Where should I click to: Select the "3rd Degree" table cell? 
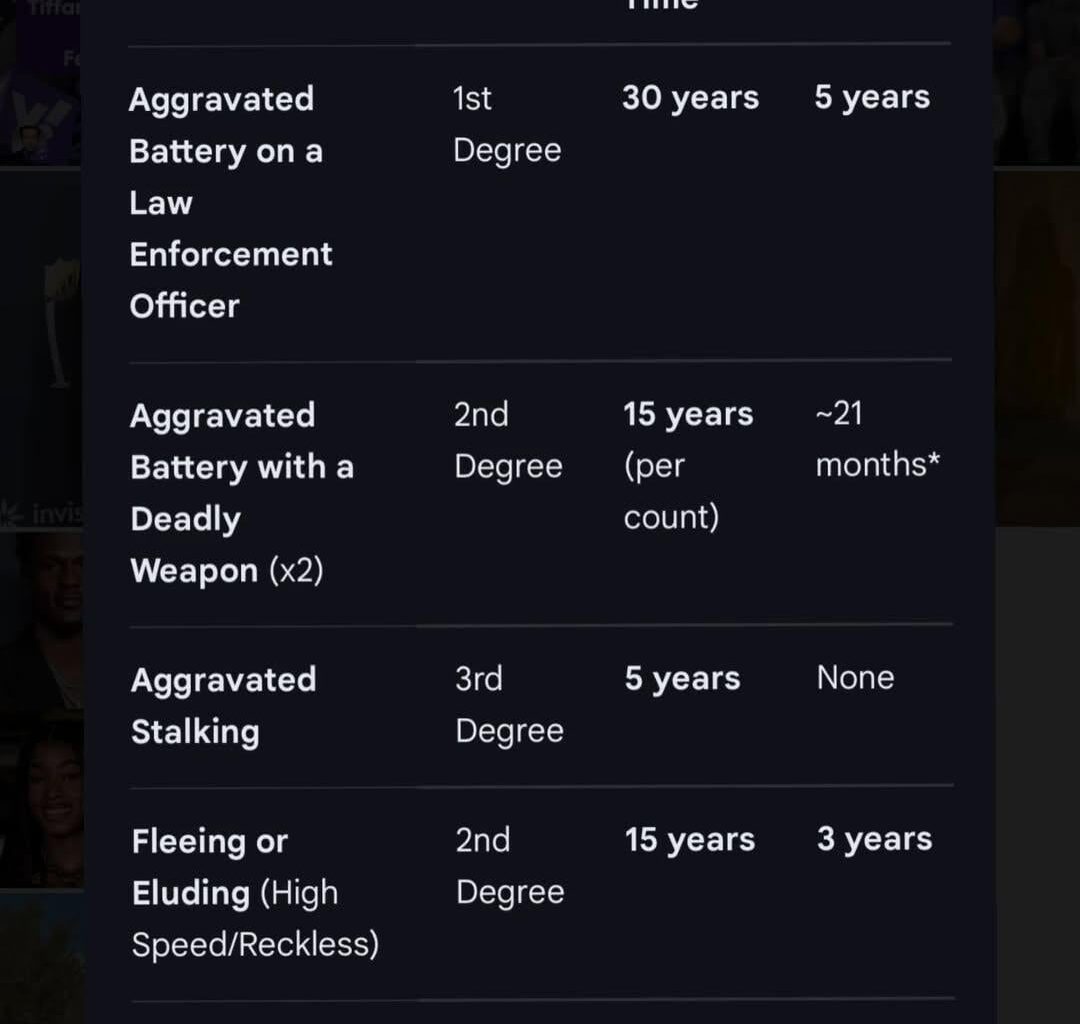click(x=509, y=704)
